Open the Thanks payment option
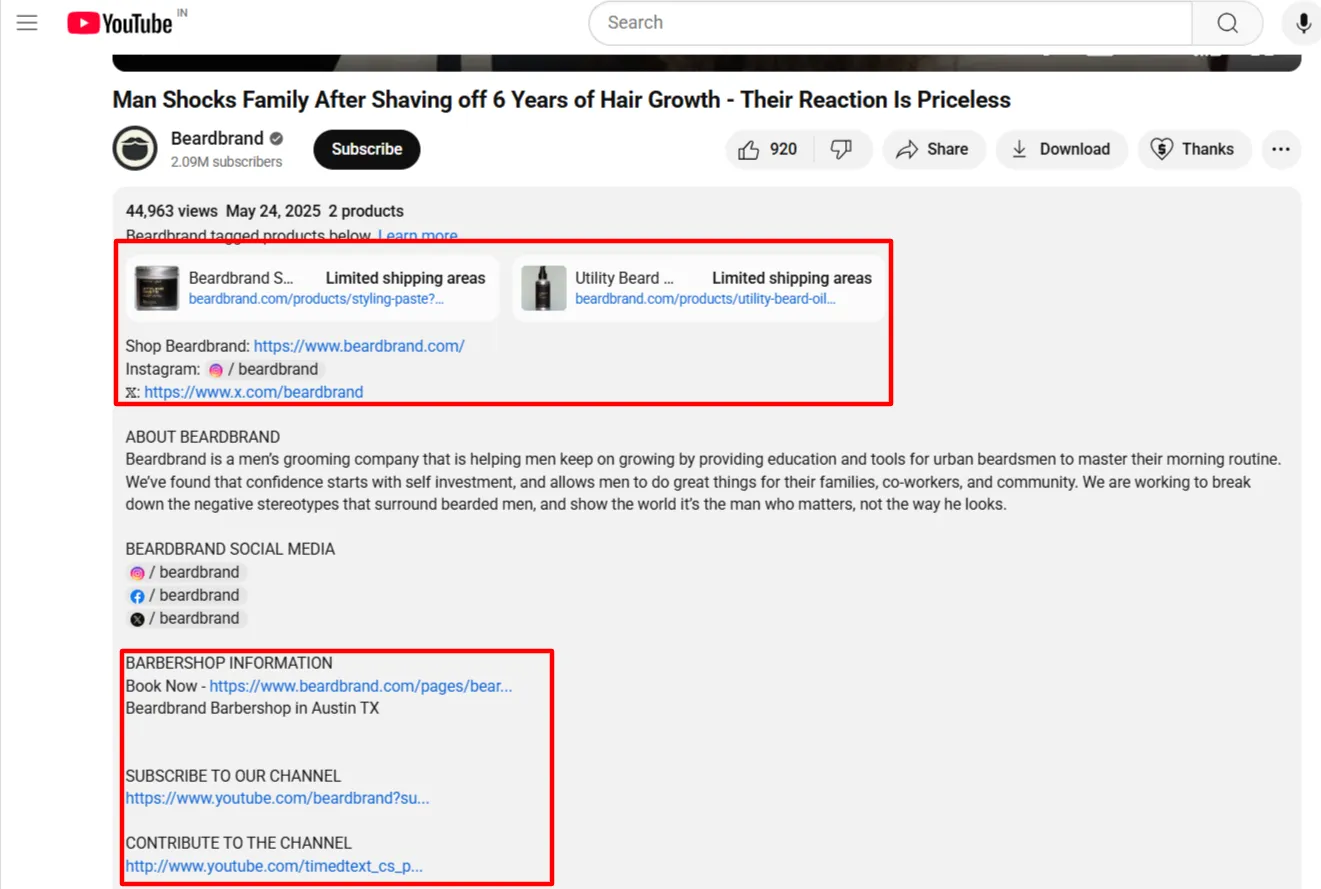This screenshot has width=1321, height=889. (1194, 148)
